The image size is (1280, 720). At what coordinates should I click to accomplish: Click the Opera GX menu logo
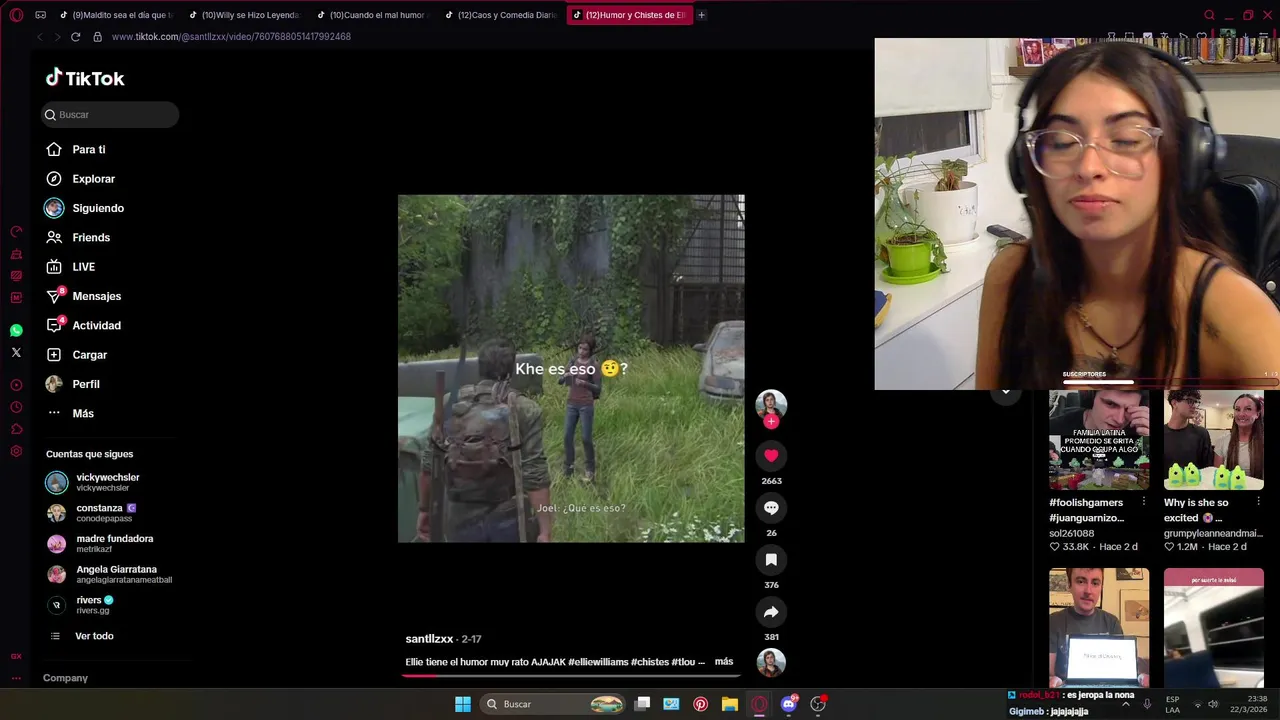16,15
